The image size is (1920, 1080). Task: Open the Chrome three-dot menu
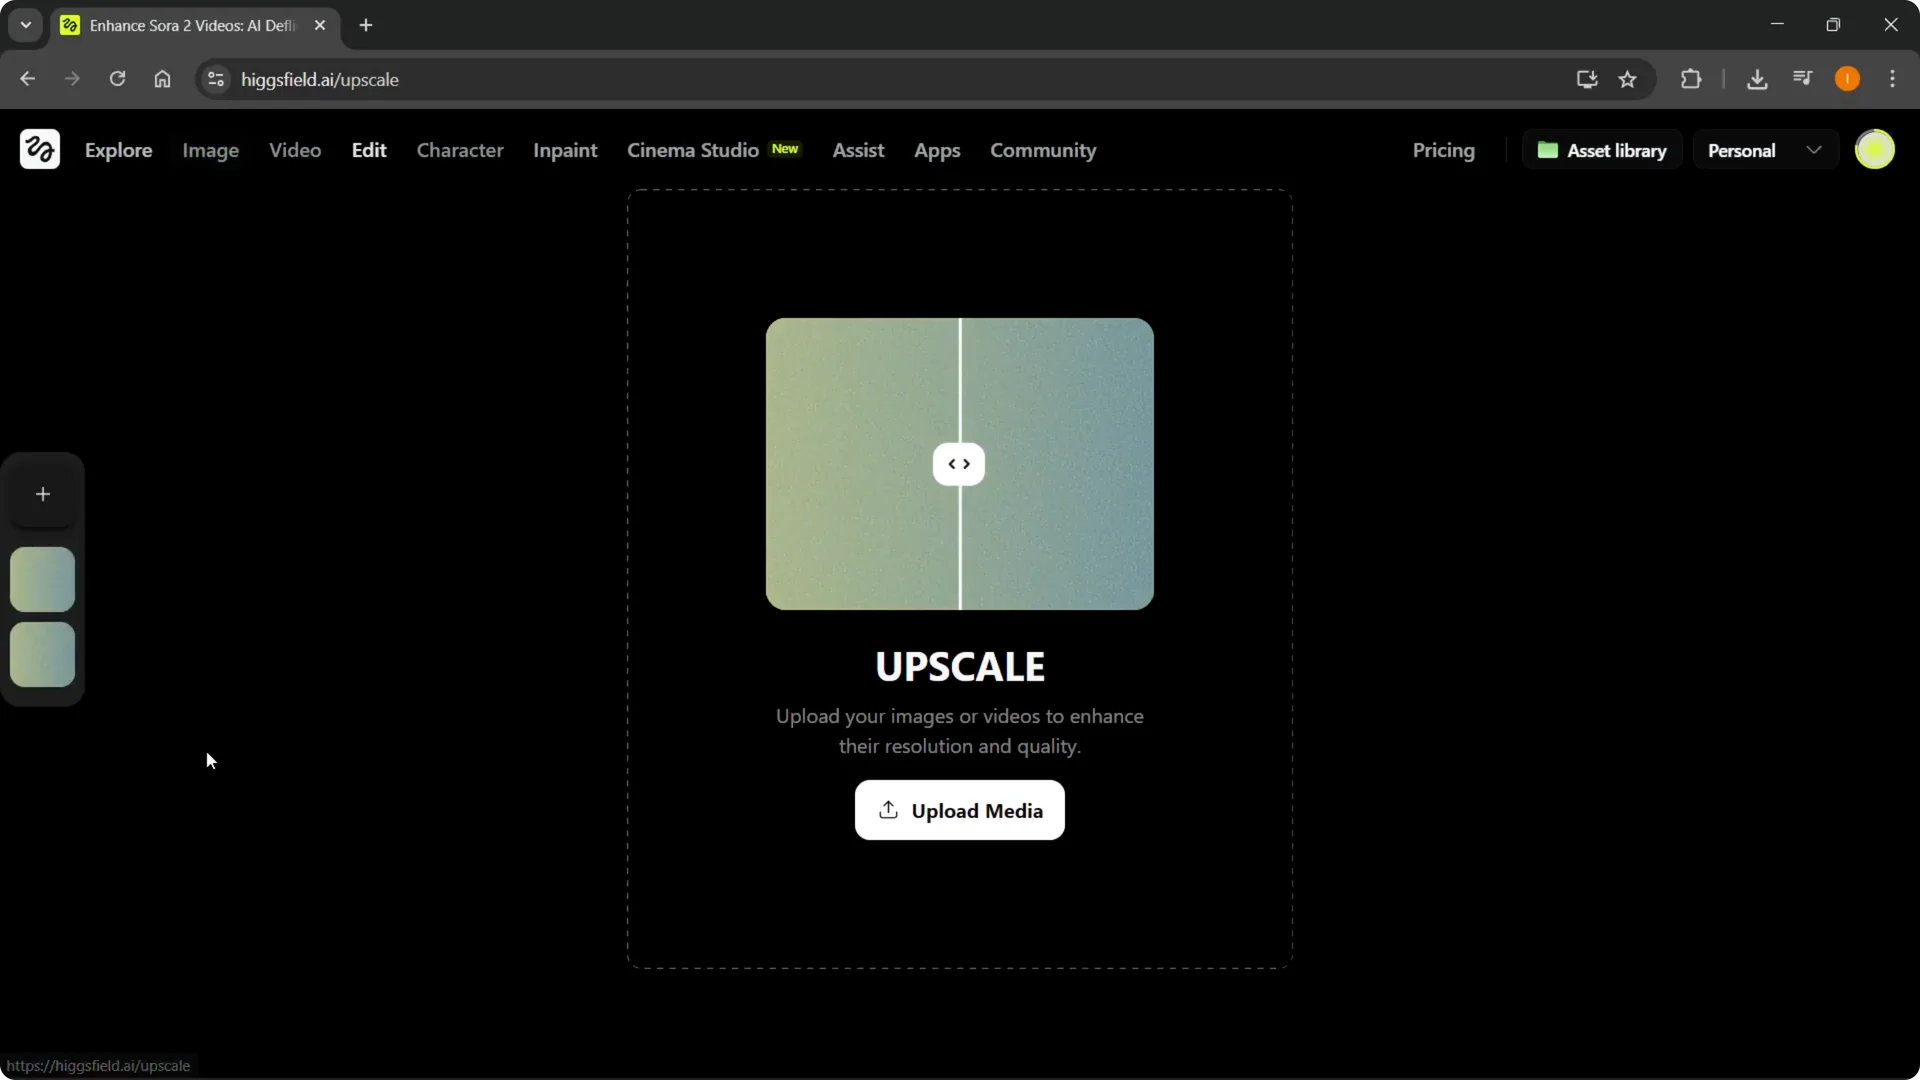(x=1893, y=79)
